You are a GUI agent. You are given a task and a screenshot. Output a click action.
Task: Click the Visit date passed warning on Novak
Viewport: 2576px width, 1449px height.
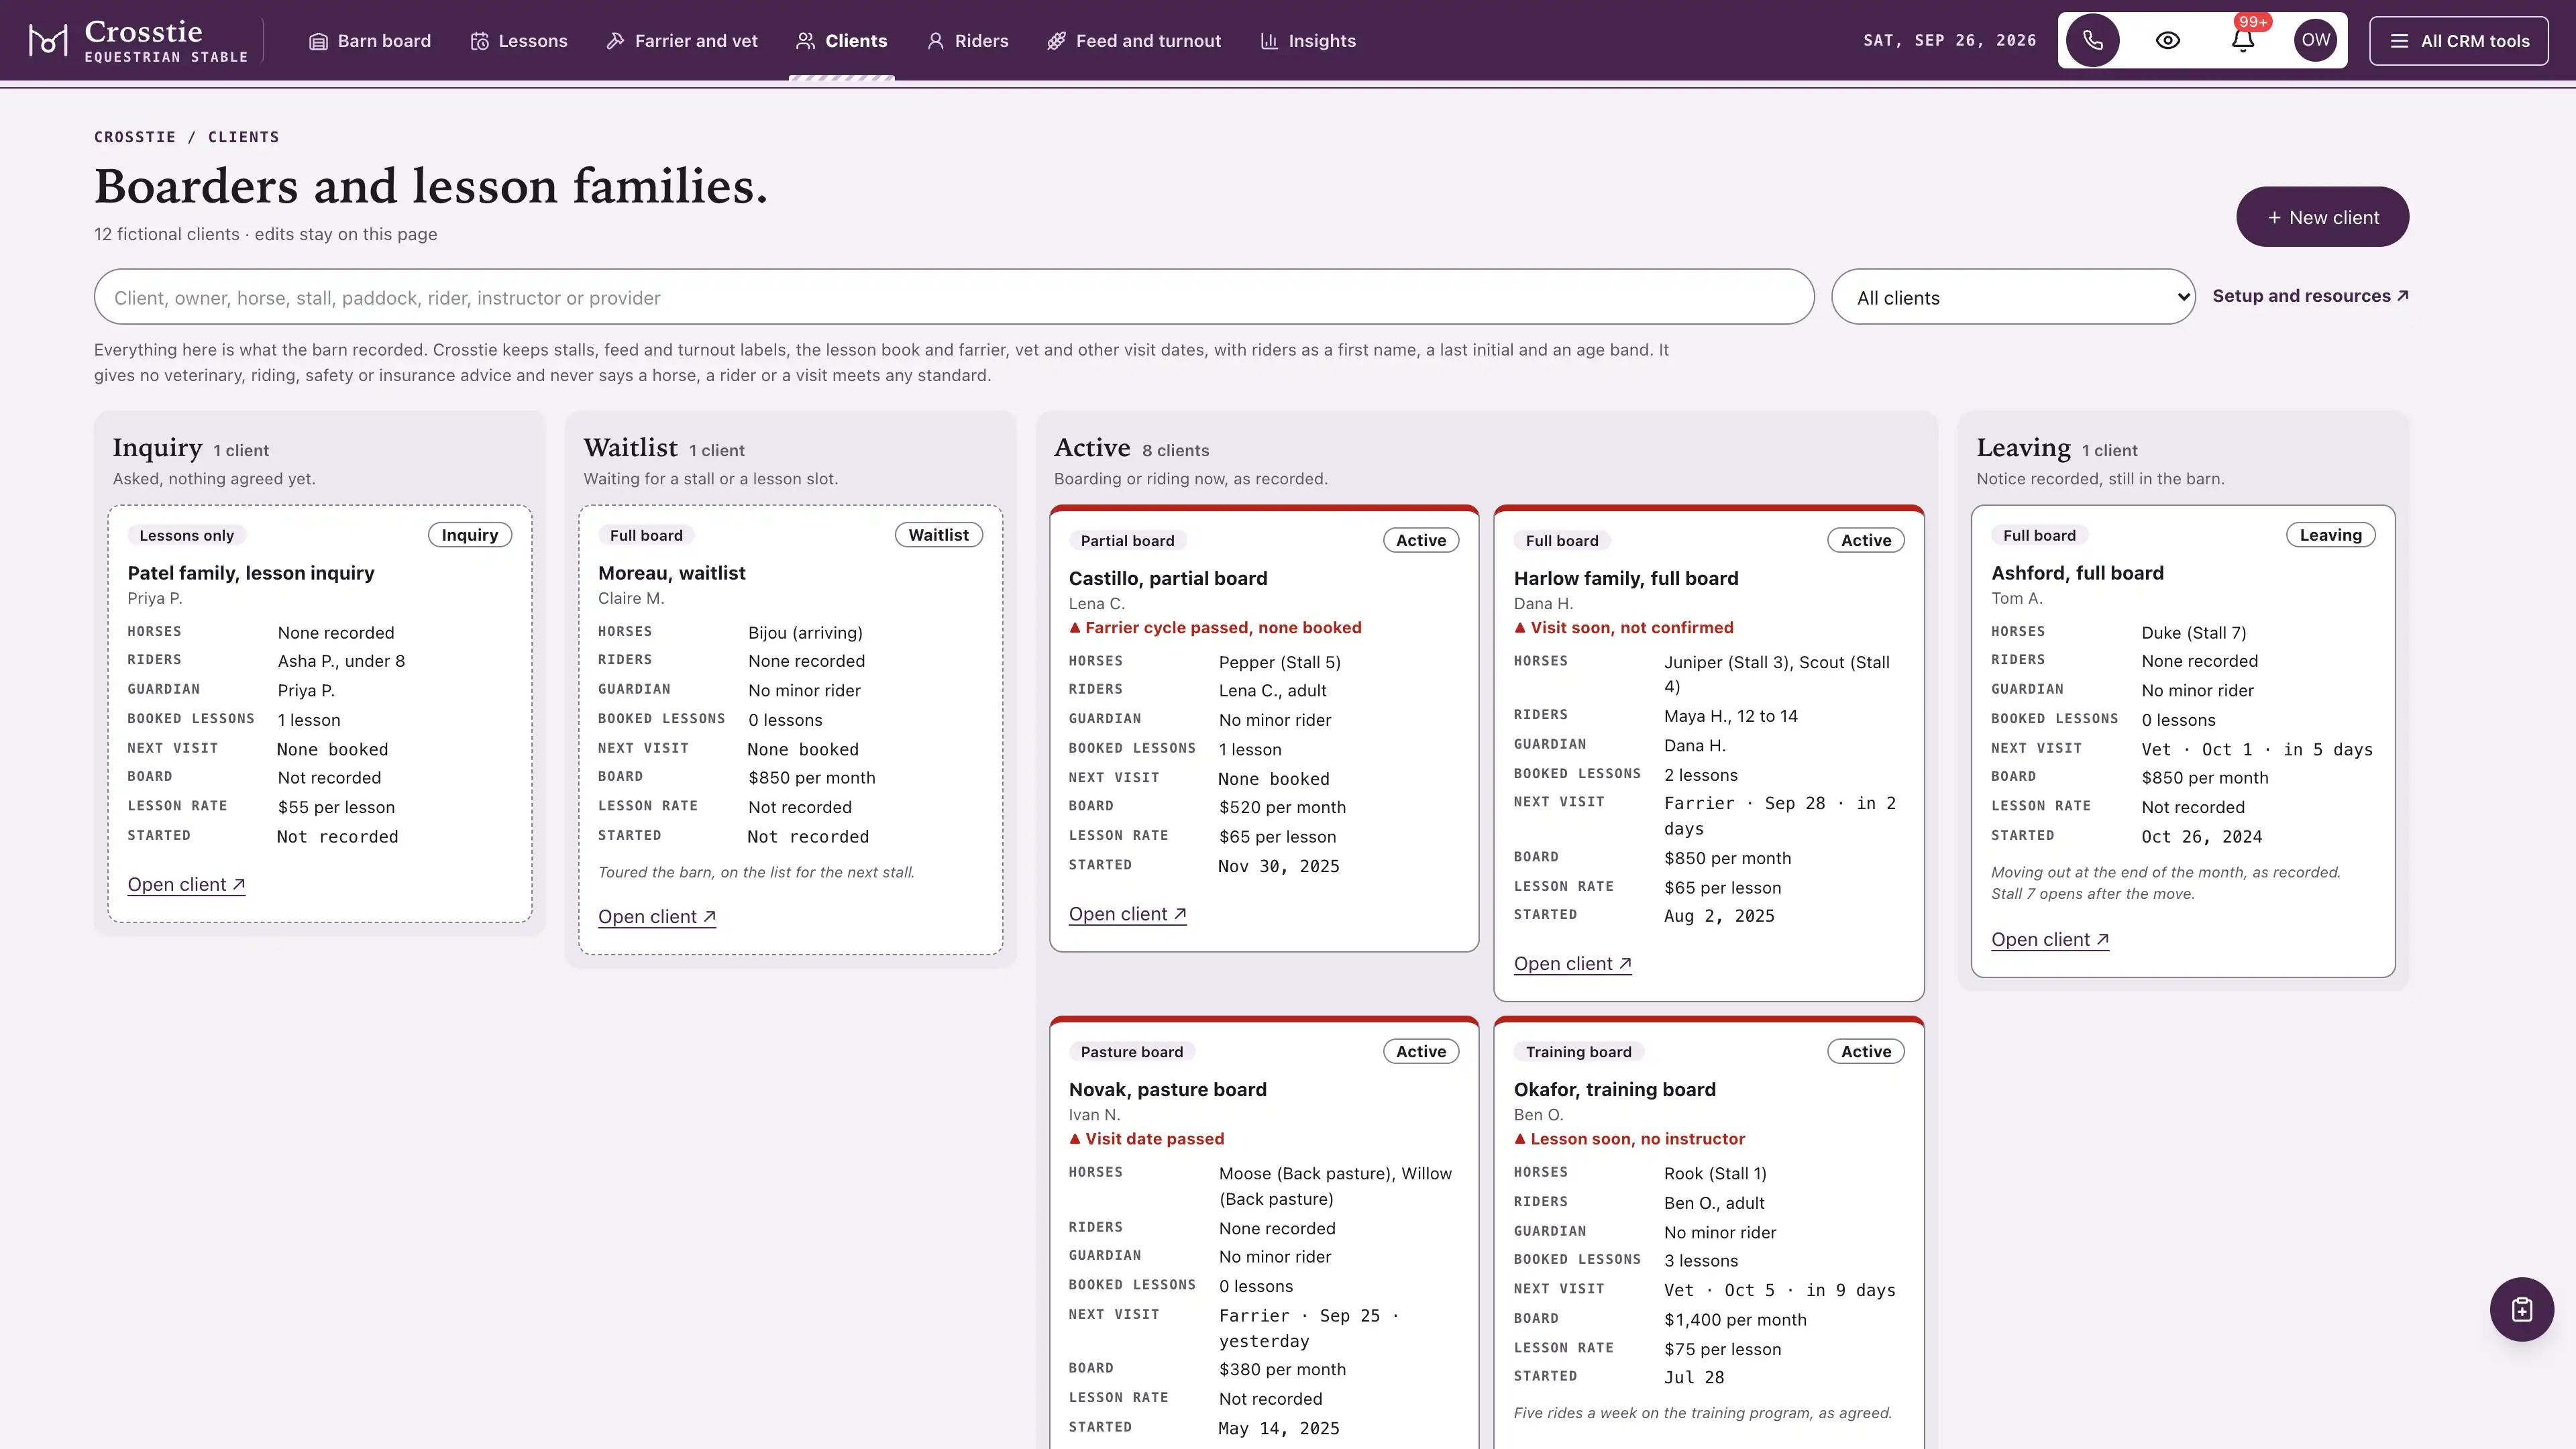(x=1146, y=1139)
